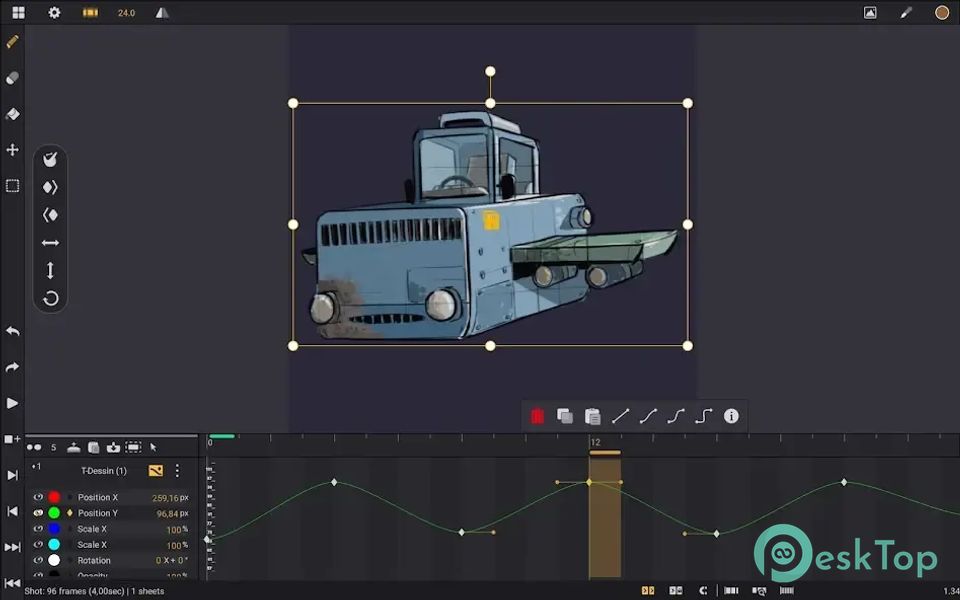Click the dashed frame icon in layer toolbar
This screenshot has height=600, width=960.
tap(133, 448)
